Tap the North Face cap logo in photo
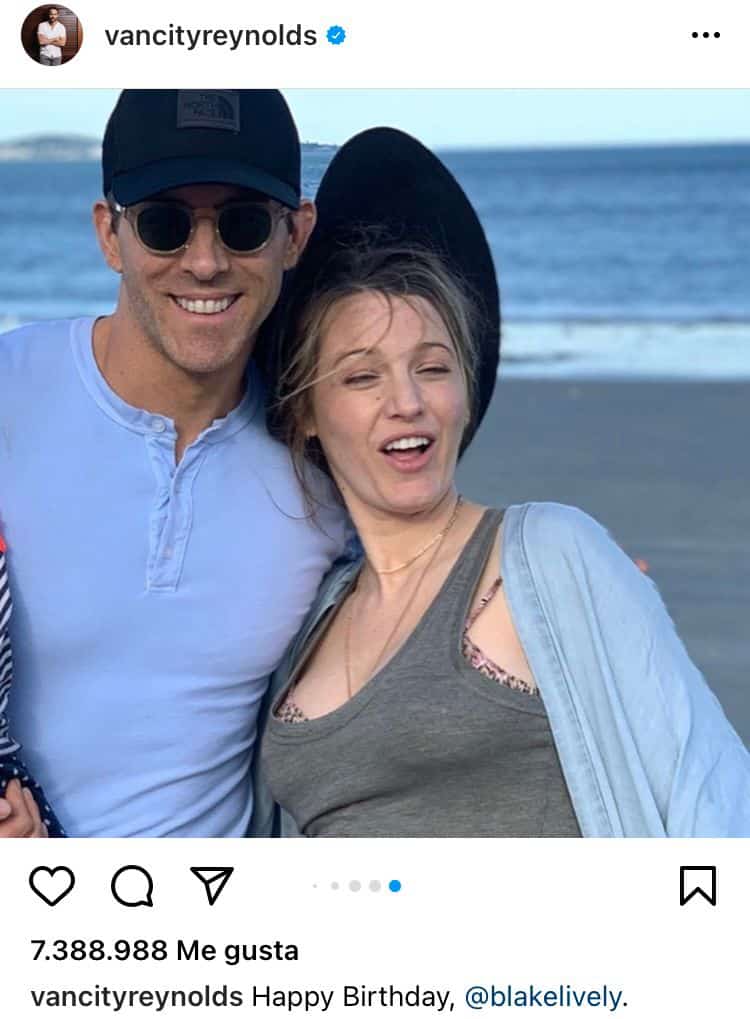The height and width of the screenshot is (1019, 750). pyautogui.click(x=208, y=110)
